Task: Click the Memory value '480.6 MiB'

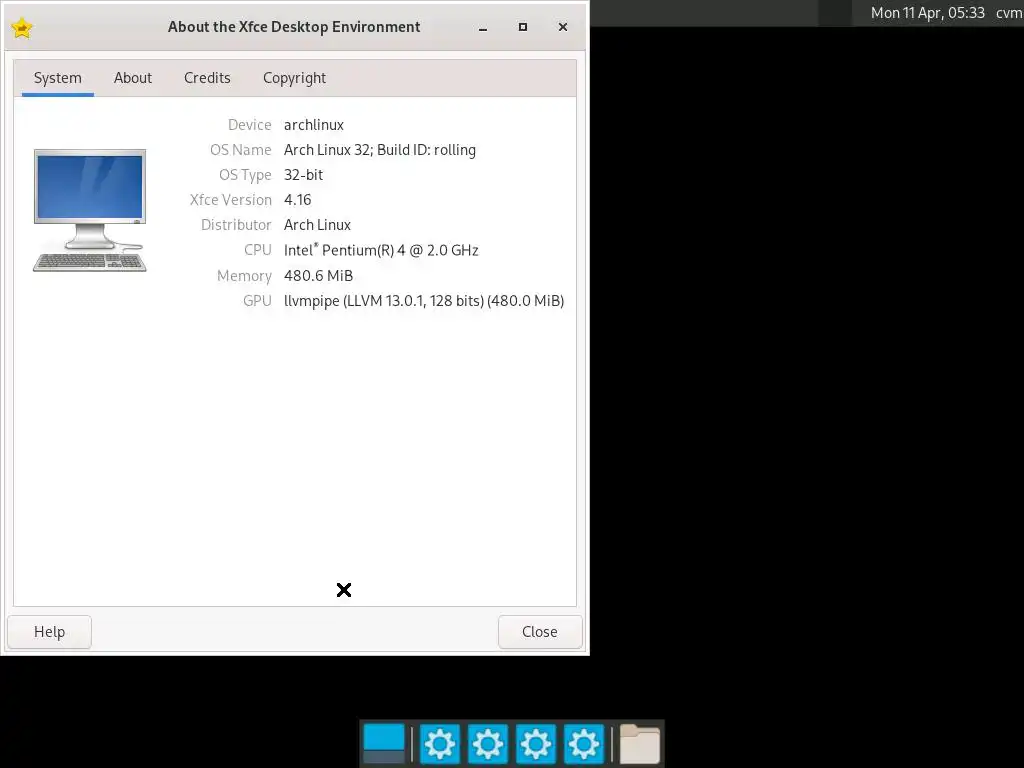Action: tap(318, 276)
